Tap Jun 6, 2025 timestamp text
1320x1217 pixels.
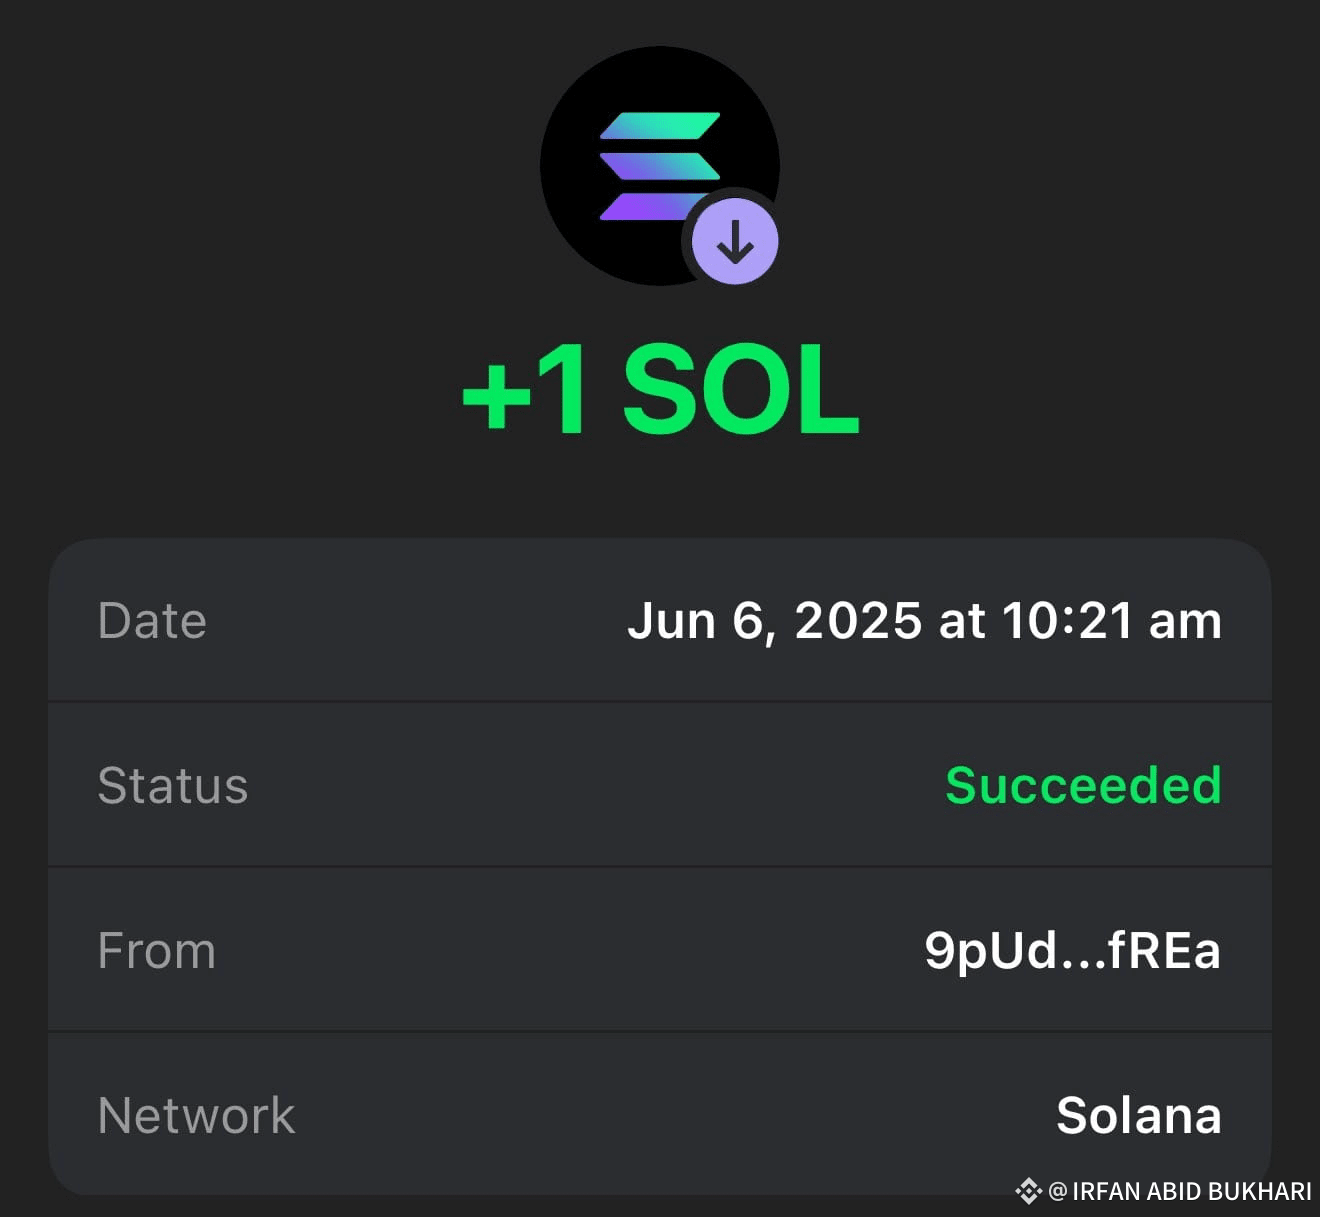[x=924, y=620]
